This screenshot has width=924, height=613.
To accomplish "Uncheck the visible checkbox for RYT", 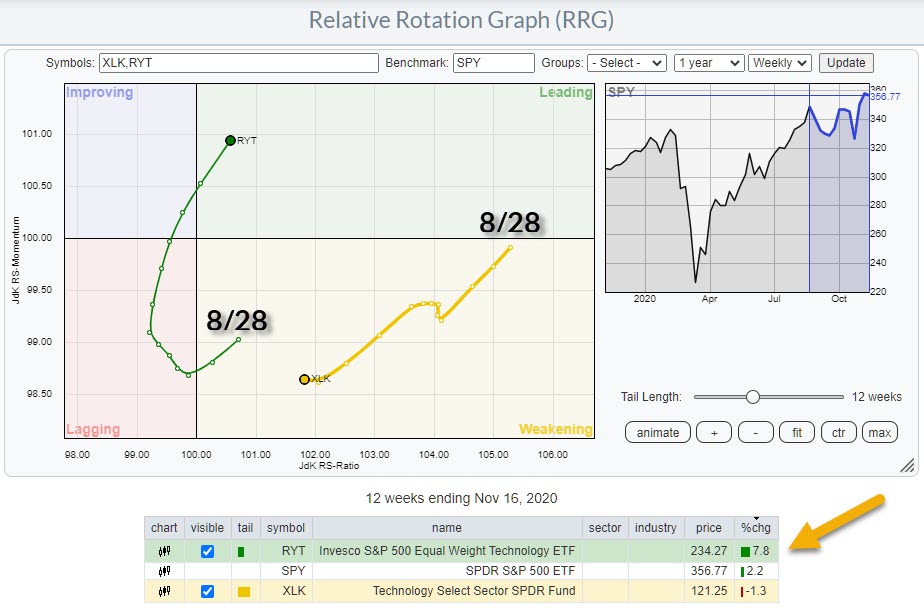I will 207,551.
